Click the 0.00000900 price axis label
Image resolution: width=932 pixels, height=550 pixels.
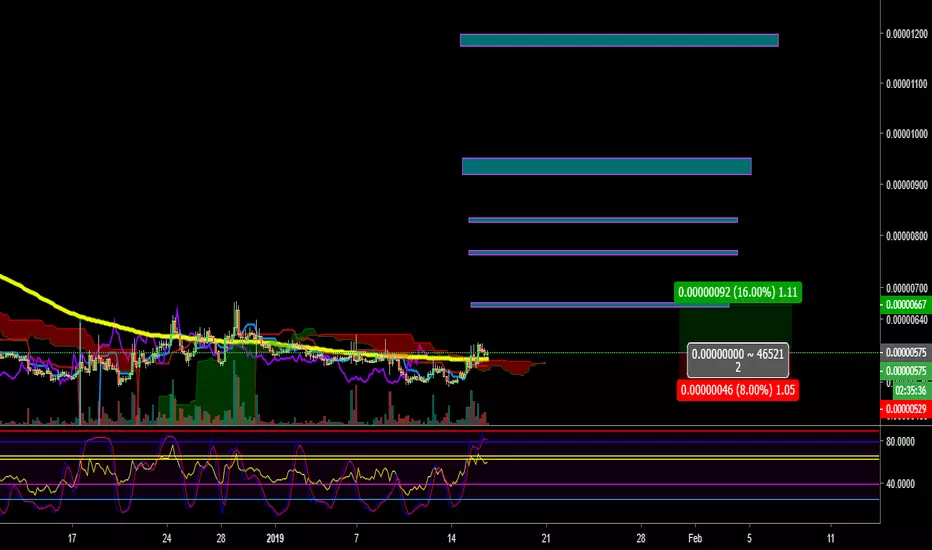pyautogui.click(x=906, y=185)
